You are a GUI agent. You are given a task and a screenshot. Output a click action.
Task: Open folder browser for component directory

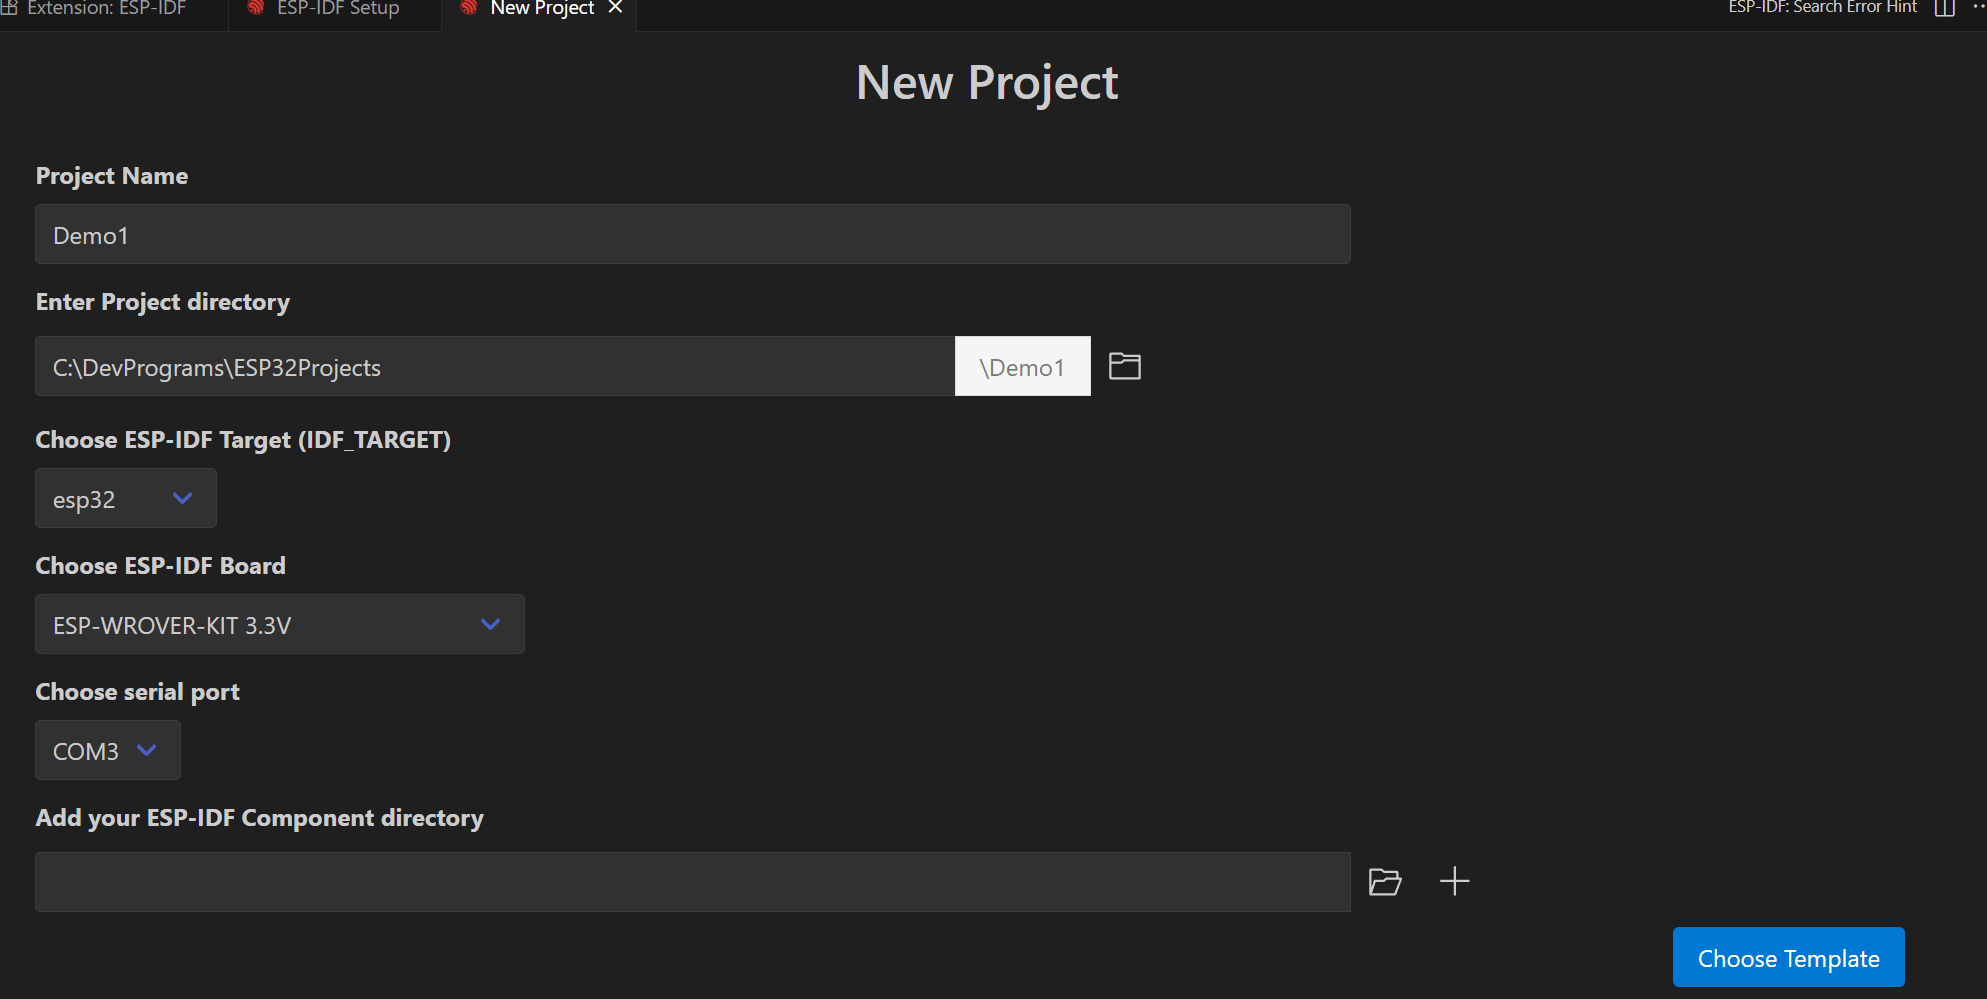coord(1384,881)
